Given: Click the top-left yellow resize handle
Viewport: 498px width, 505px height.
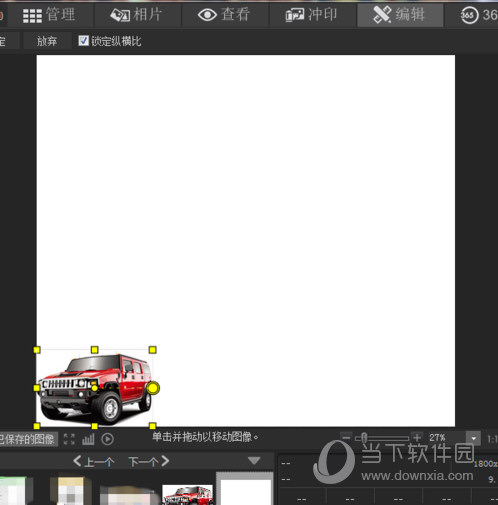Looking at the screenshot, I should tap(37, 350).
